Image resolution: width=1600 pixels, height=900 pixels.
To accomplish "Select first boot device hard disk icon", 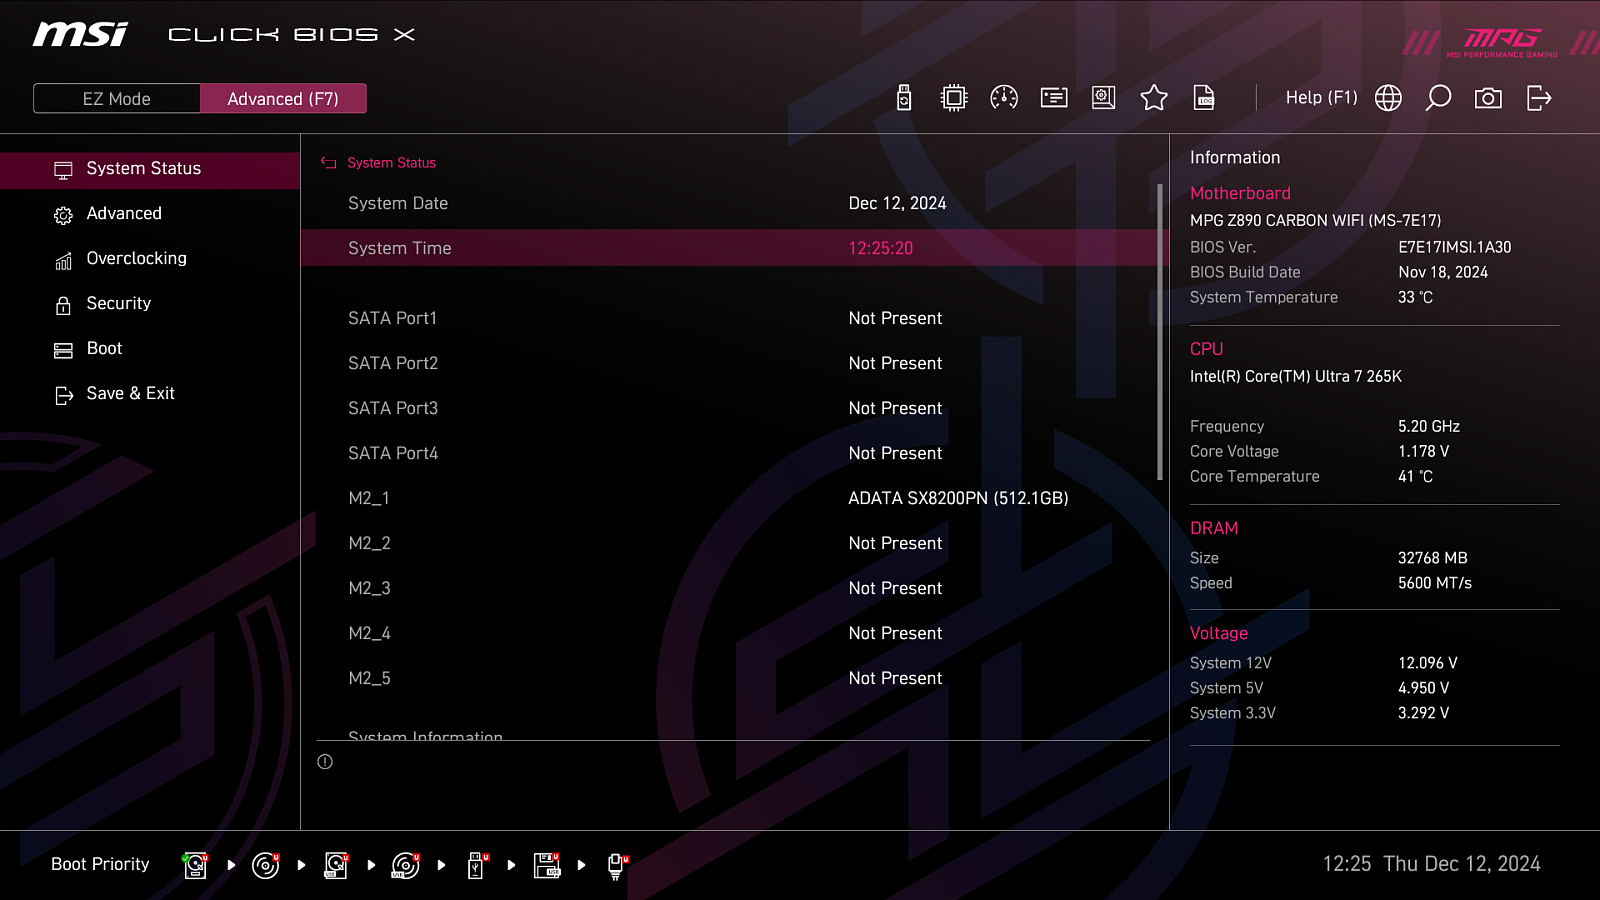I will 195,865.
